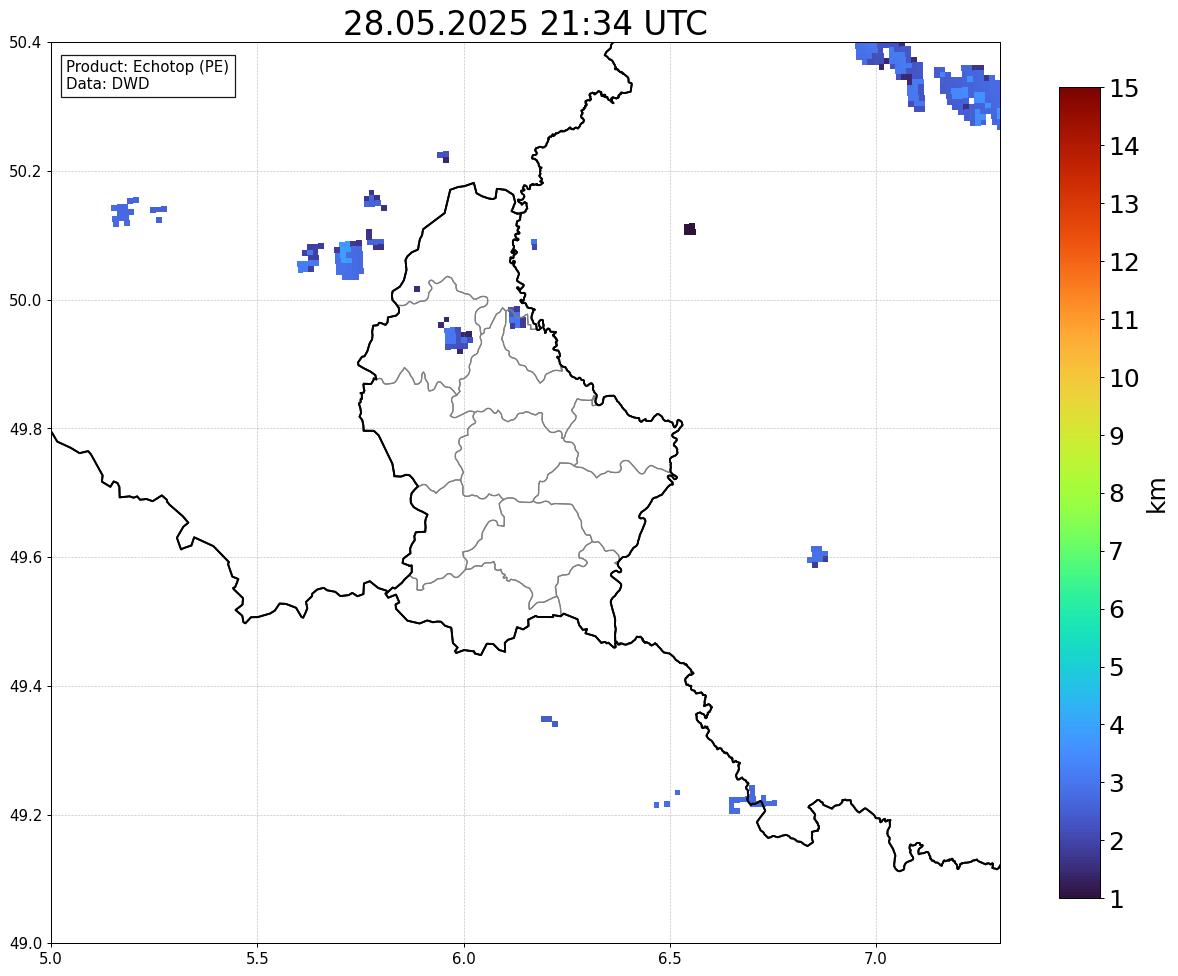Click longitude axis label 5.5
Screen dimensions: 1178x976
258,959
